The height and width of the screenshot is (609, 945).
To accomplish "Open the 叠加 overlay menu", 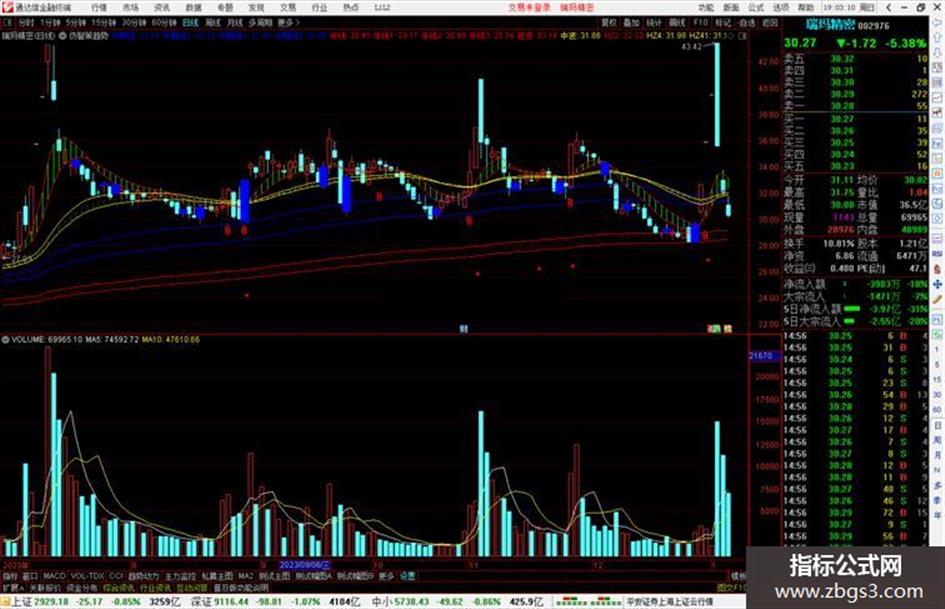I will 631,23.
